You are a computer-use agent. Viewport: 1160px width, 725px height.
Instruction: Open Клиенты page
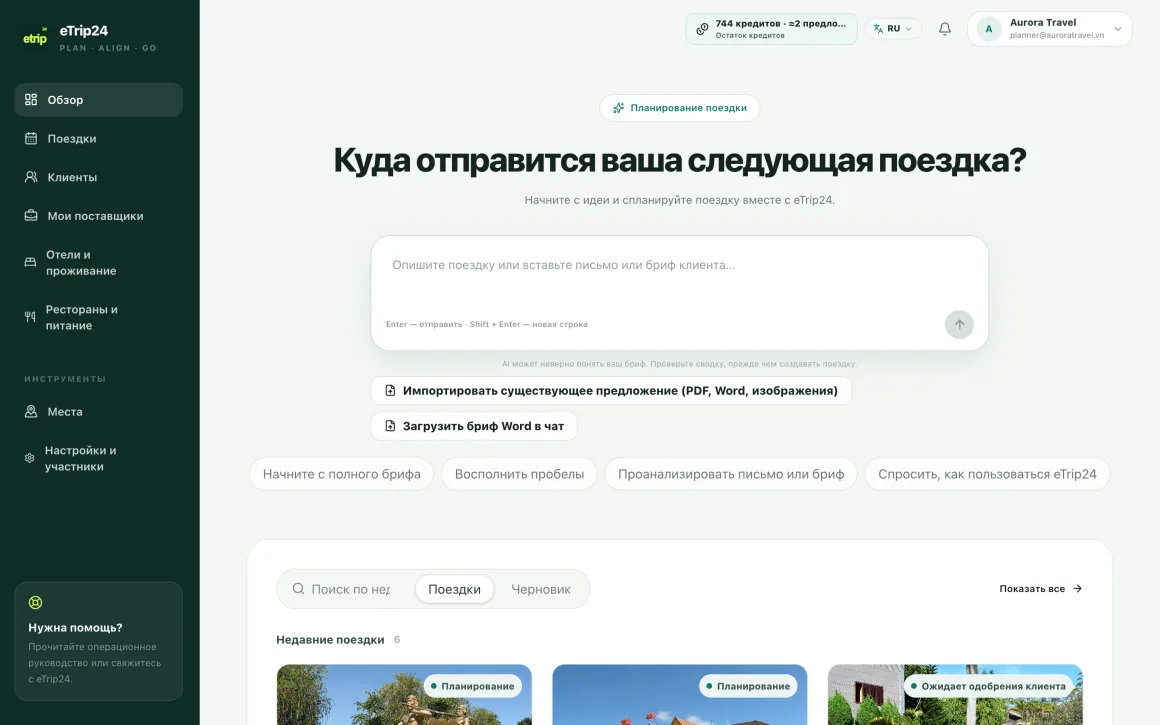point(98,177)
